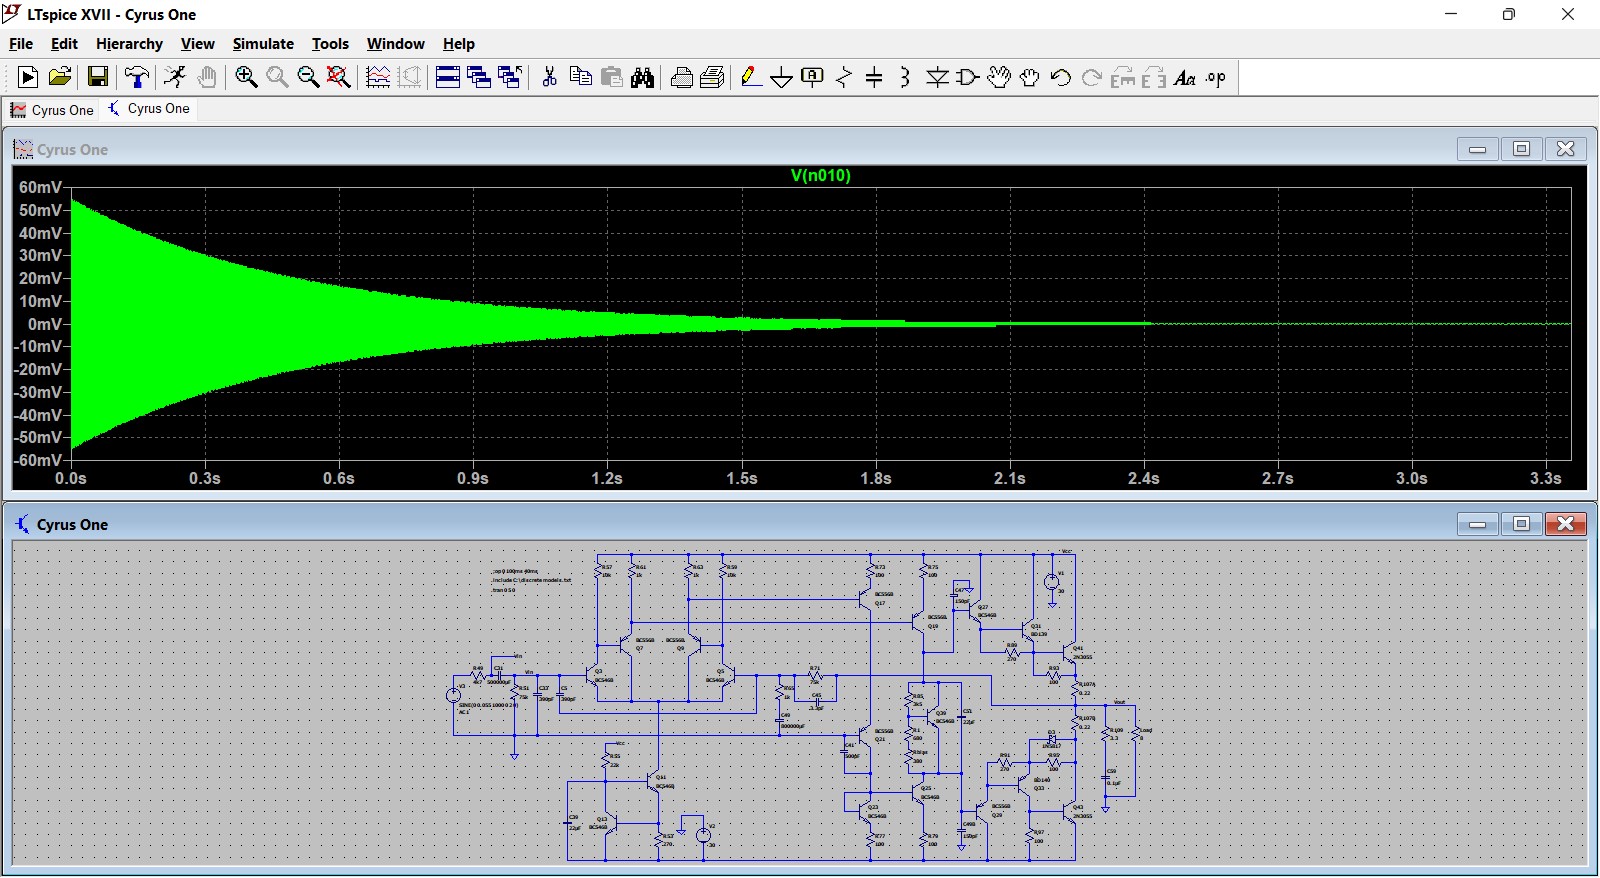
Task: Select the Text Aa tool
Action: coord(1185,77)
